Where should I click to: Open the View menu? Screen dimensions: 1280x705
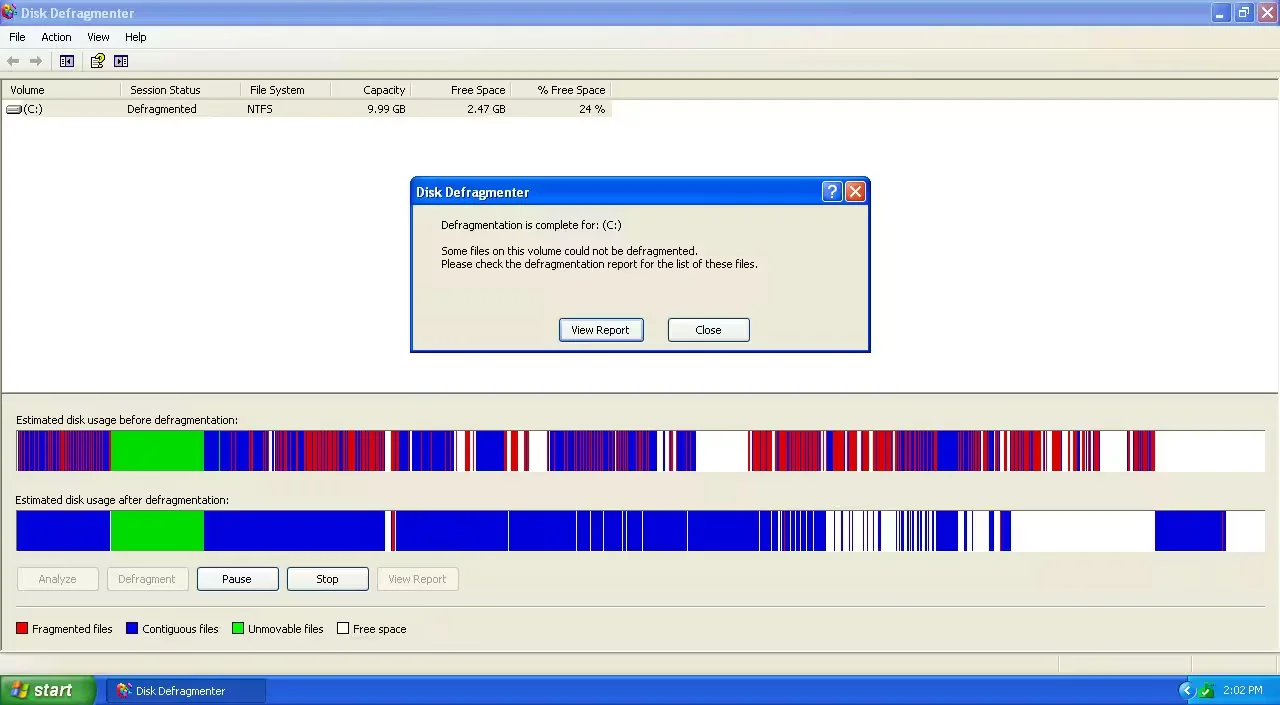point(98,37)
